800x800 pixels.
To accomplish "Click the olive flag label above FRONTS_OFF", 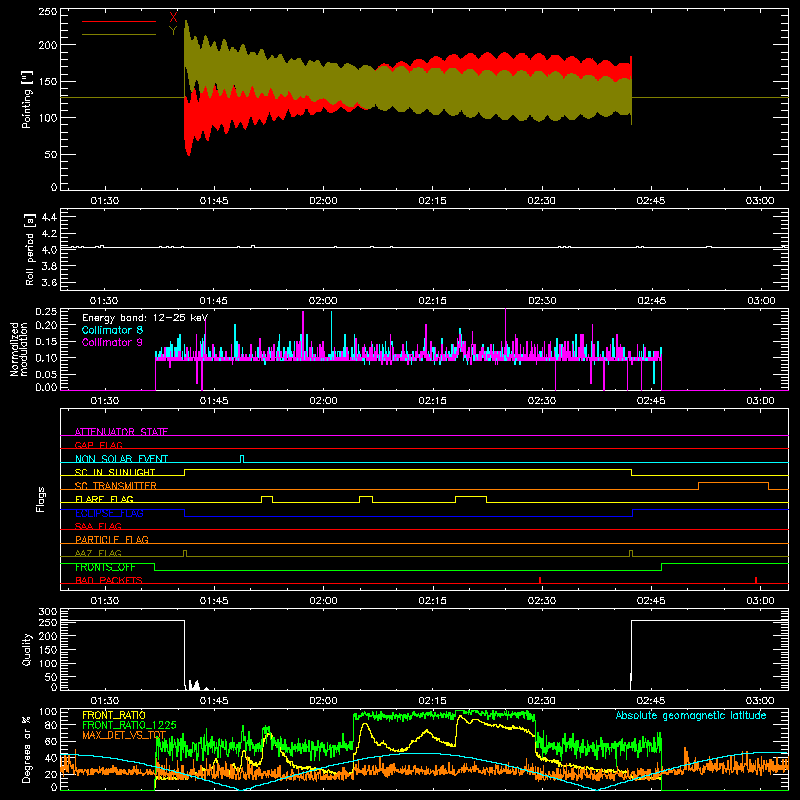I will pos(98,553).
